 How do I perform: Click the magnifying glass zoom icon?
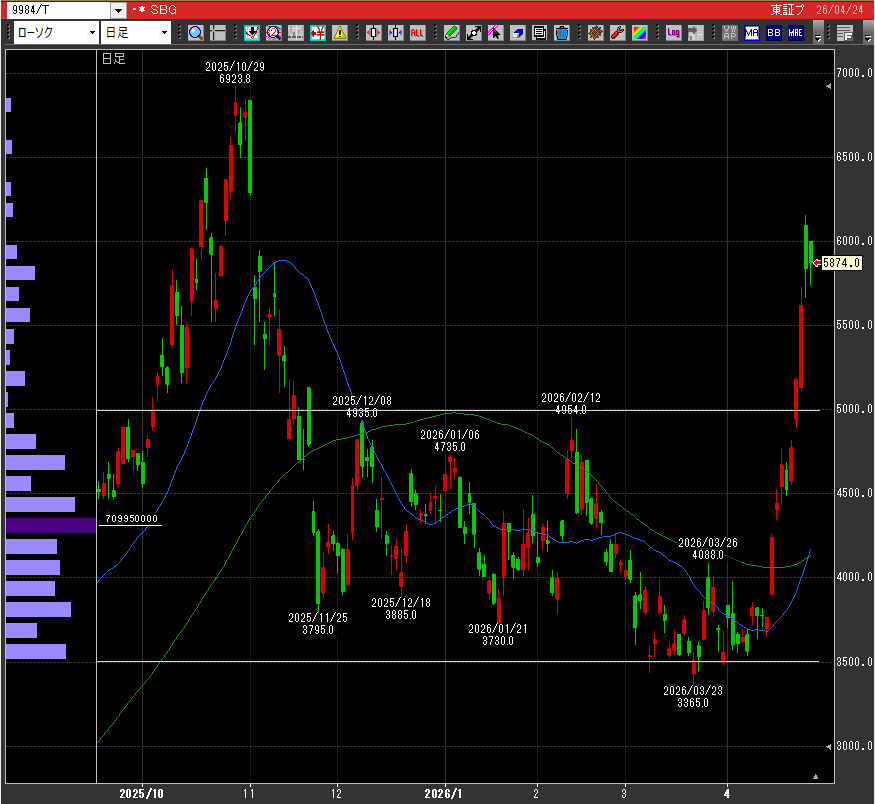coord(196,33)
